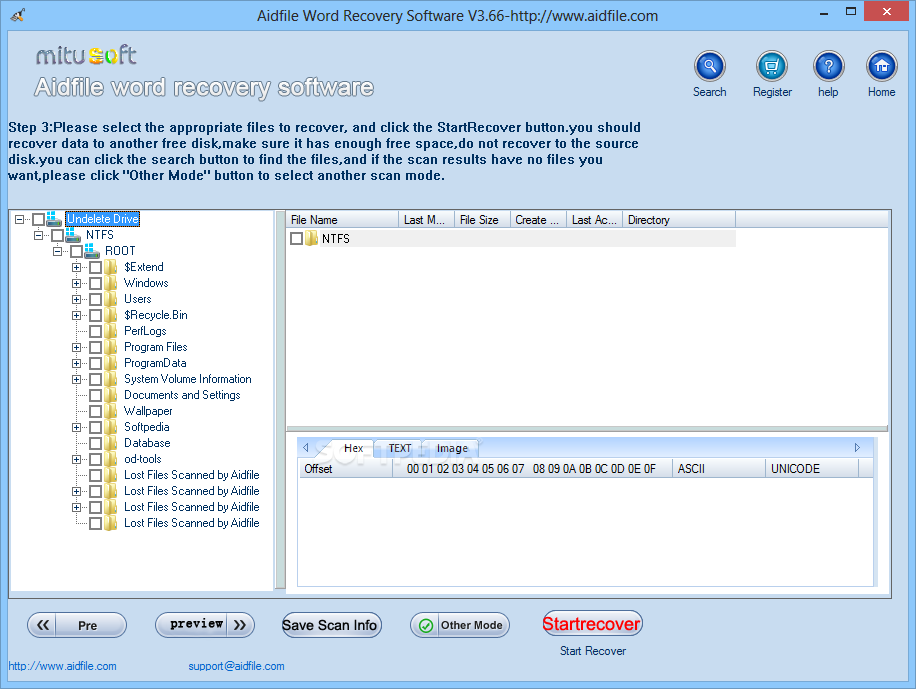
Task: Click the $Recycle.Bin folder icon
Action: point(110,315)
